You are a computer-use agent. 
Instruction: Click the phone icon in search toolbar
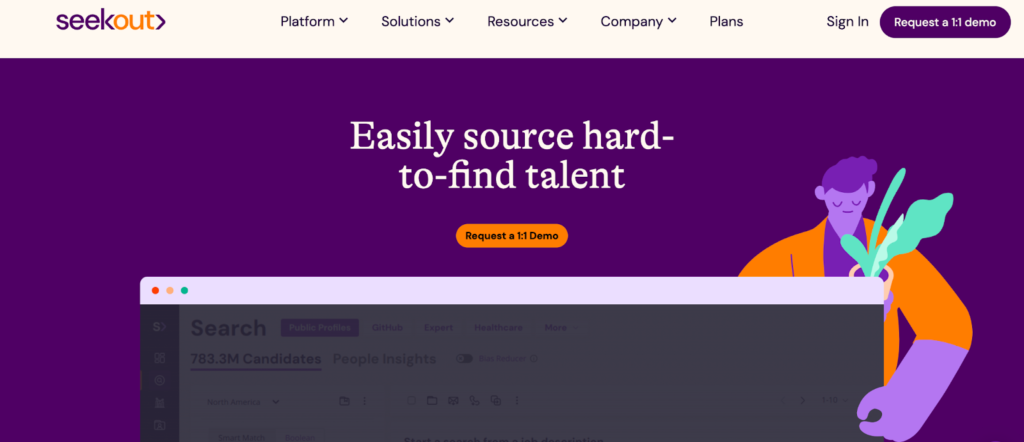(475, 401)
